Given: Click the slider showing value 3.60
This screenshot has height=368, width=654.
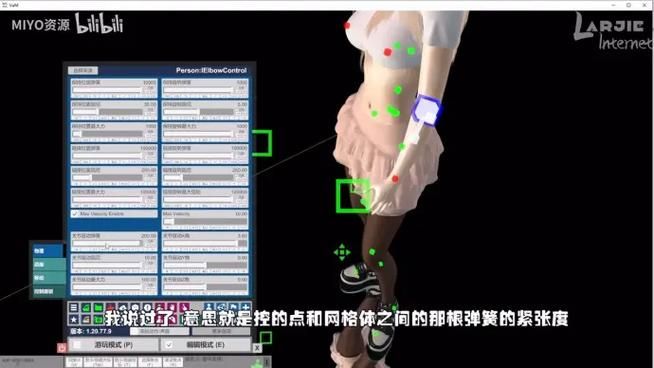Looking at the screenshot, I should click(205, 243).
